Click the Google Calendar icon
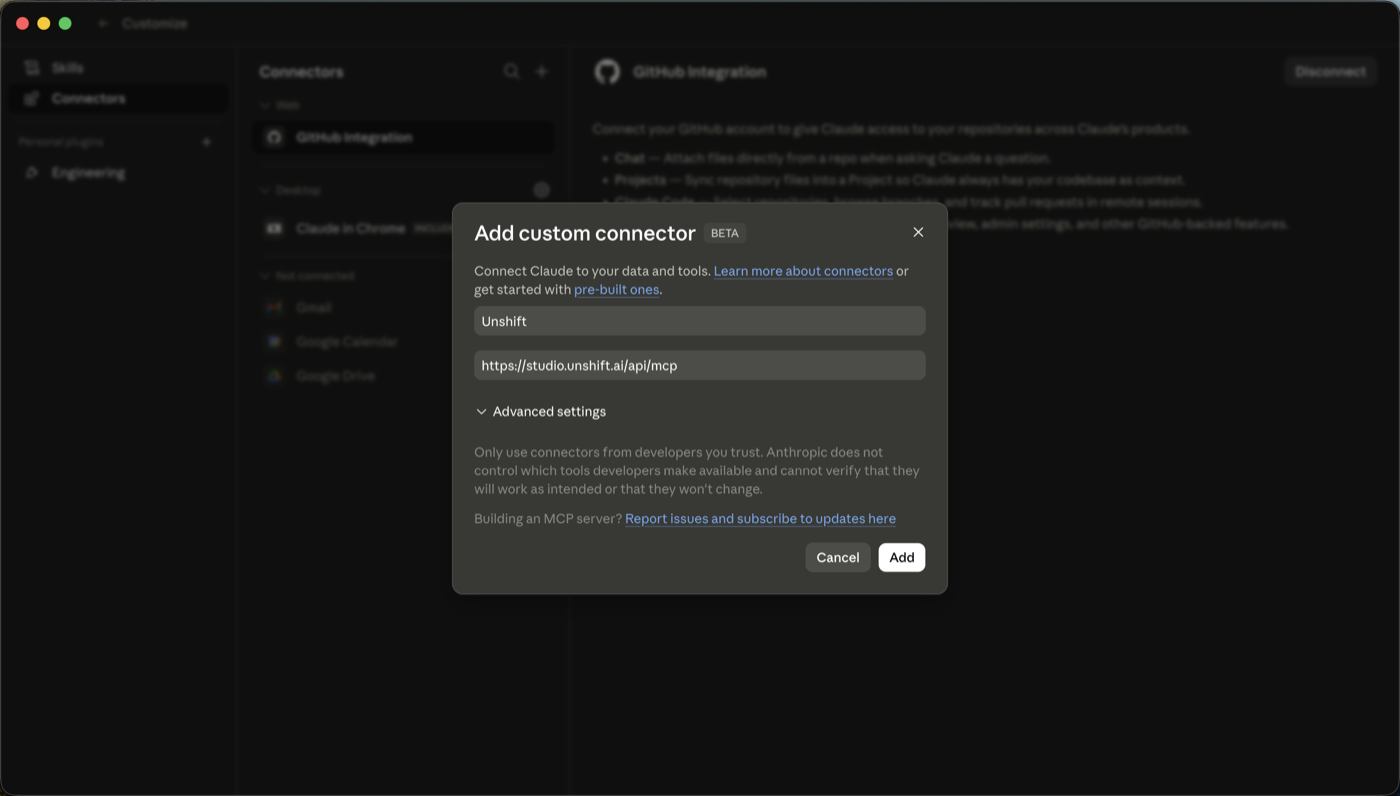This screenshot has width=1400, height=796. point(274,342)
